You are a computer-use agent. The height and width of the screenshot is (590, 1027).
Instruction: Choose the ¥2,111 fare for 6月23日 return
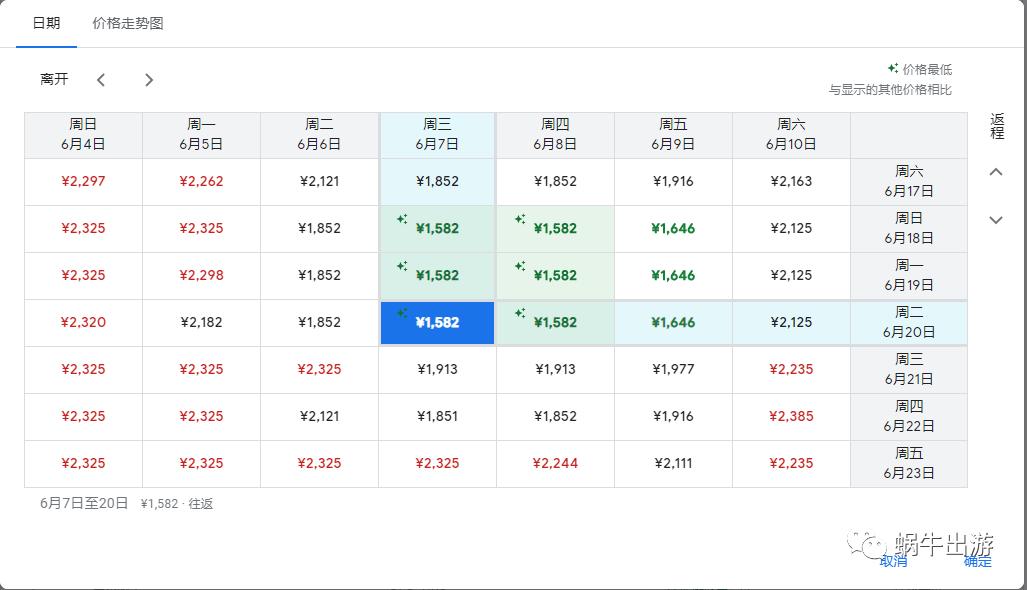[672, 463]
